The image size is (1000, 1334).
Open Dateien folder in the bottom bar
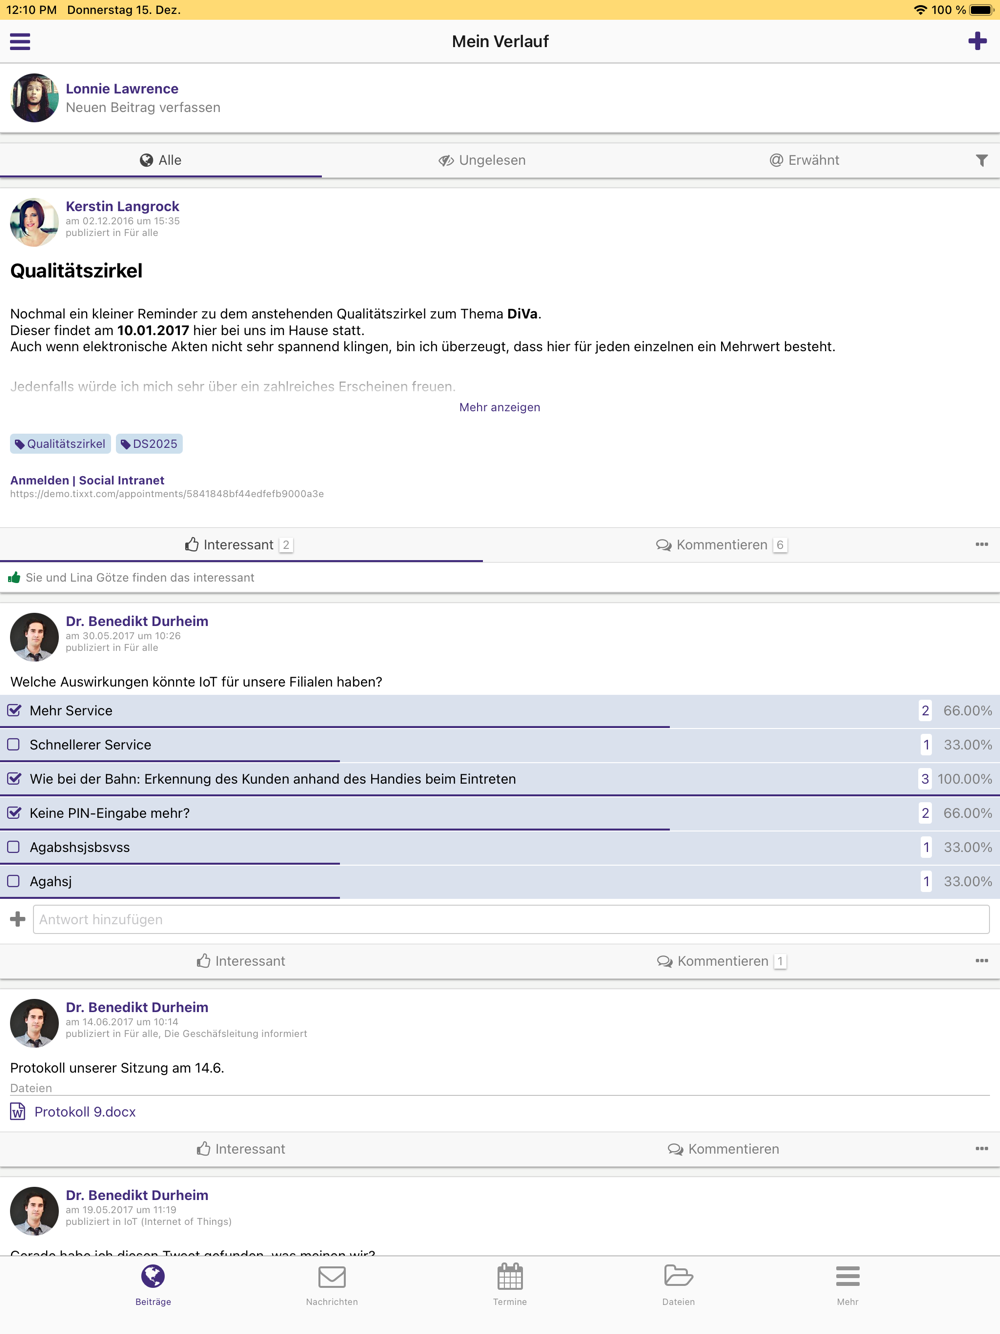[x=678, y=1285]
